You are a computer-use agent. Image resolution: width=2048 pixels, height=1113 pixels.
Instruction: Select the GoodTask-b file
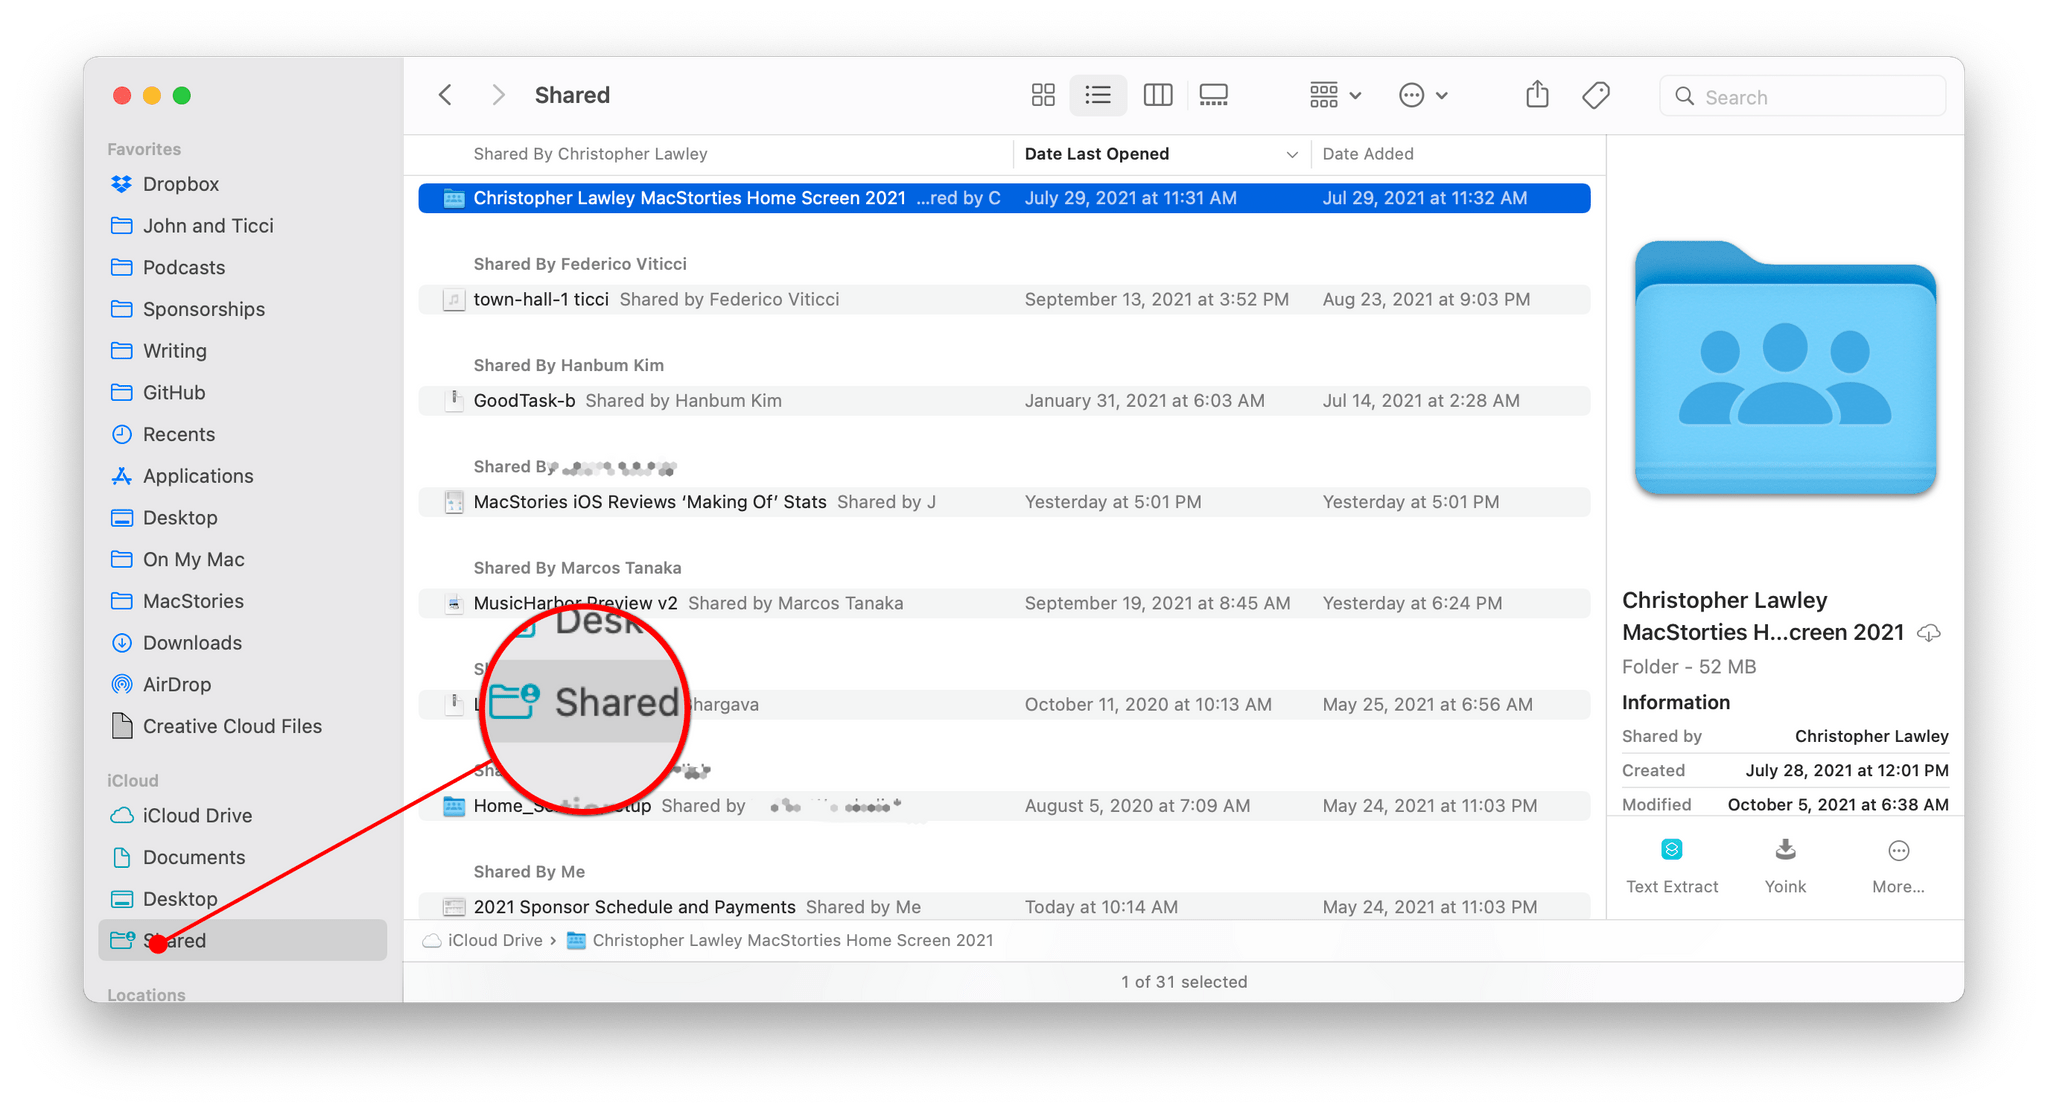pyautogui.click(x=1004, y=400)
